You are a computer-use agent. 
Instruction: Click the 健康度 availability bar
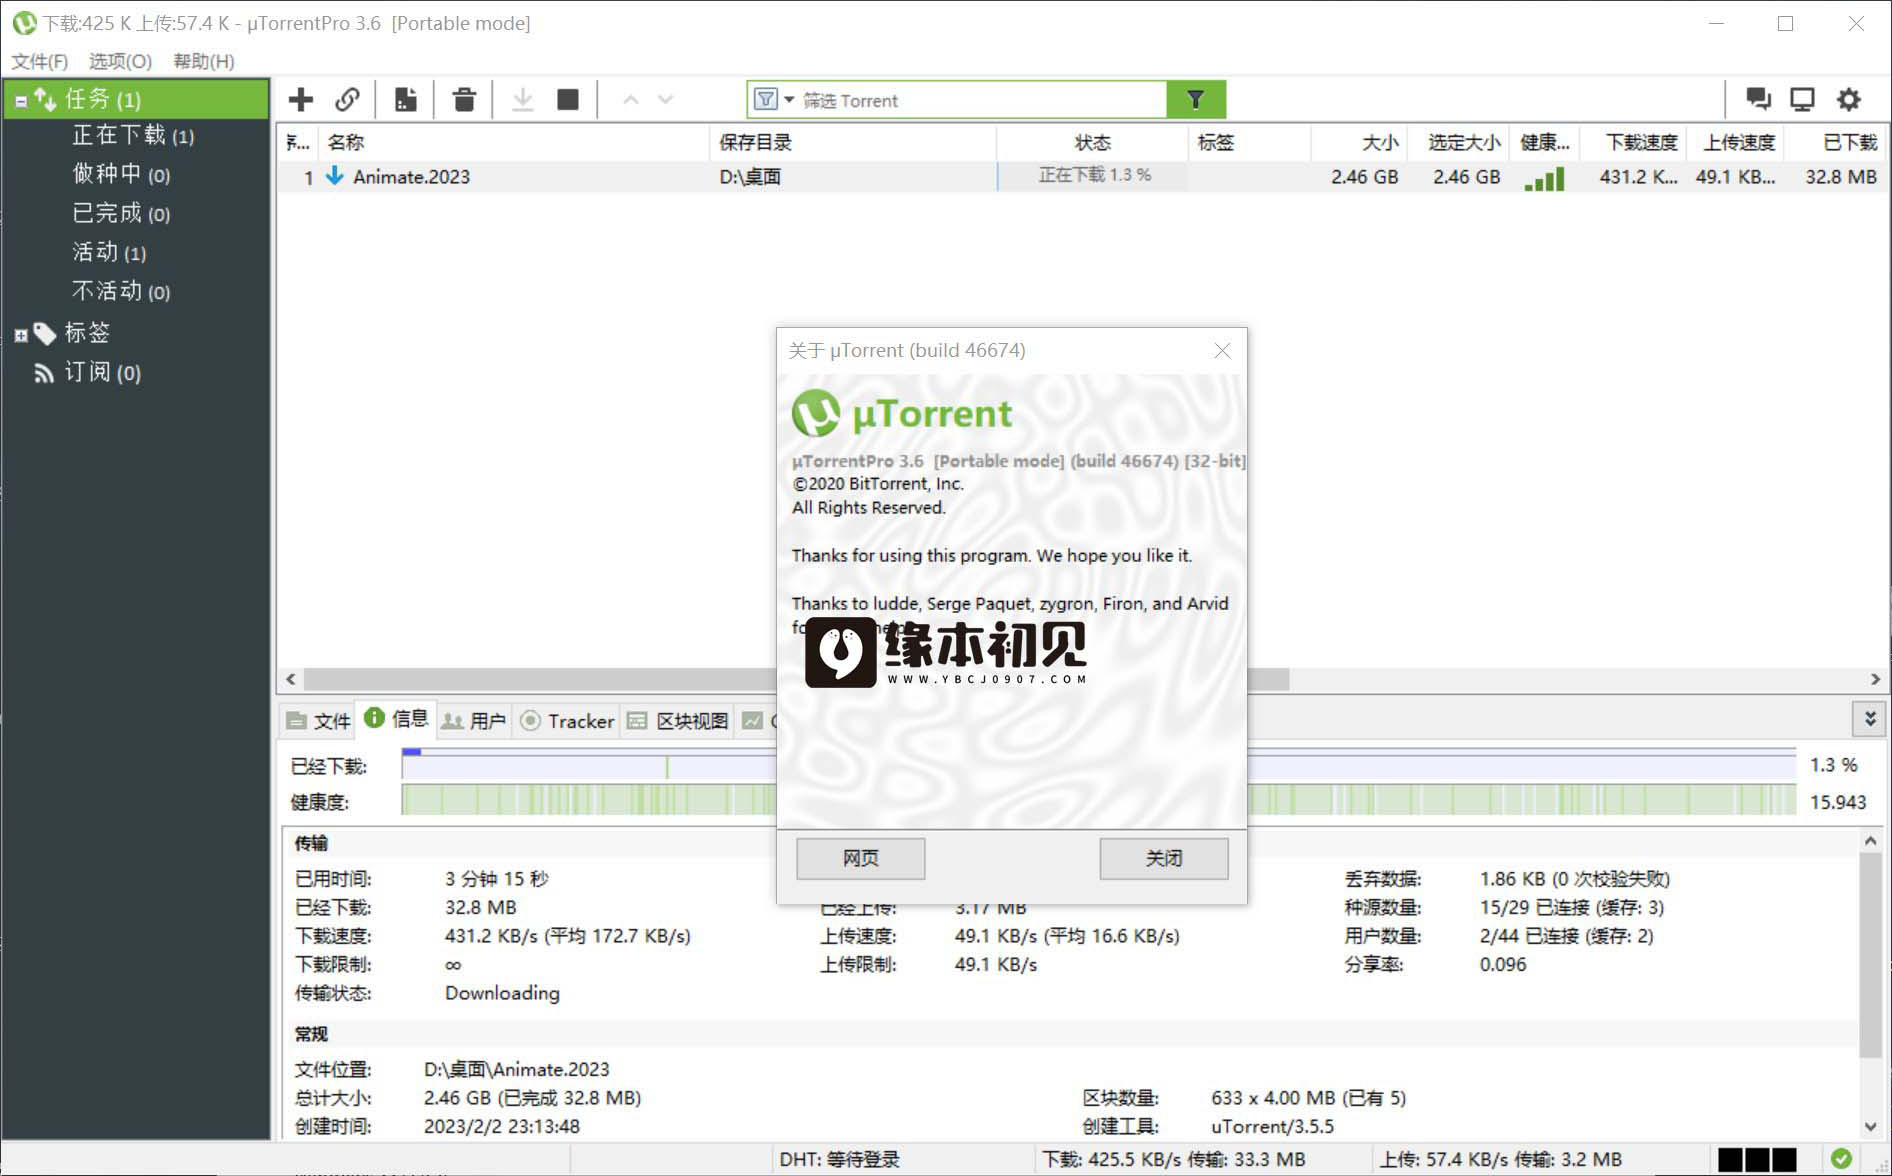coord(1099,800)
